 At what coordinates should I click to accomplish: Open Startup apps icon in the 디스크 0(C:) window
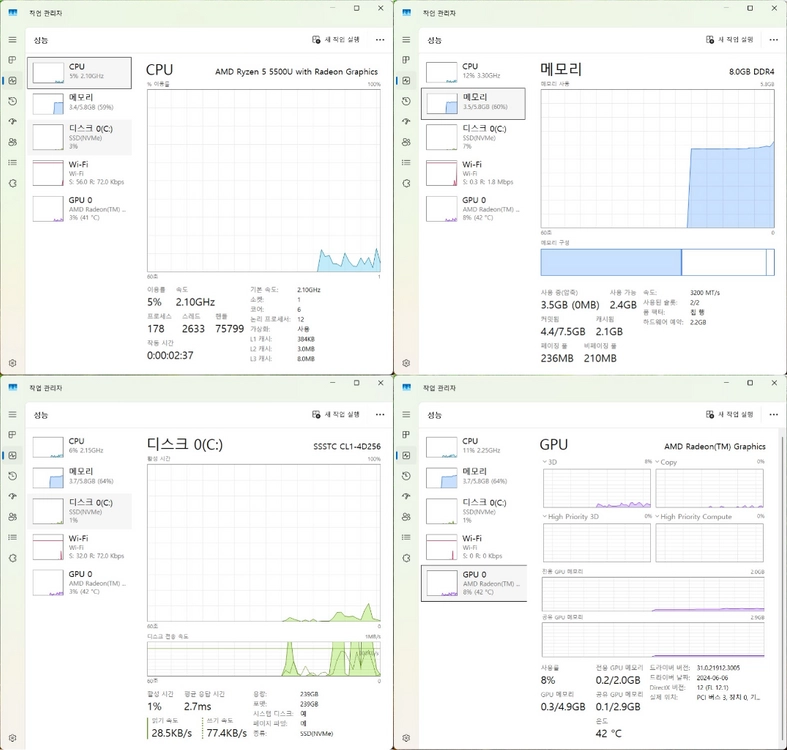13,496
